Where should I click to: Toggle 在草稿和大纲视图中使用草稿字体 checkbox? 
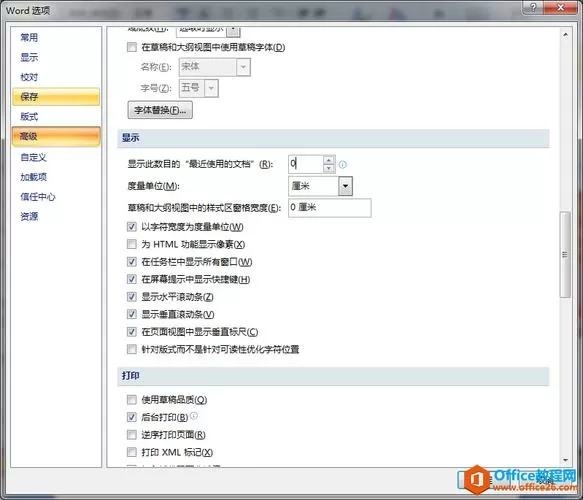(x=132, y=47)
